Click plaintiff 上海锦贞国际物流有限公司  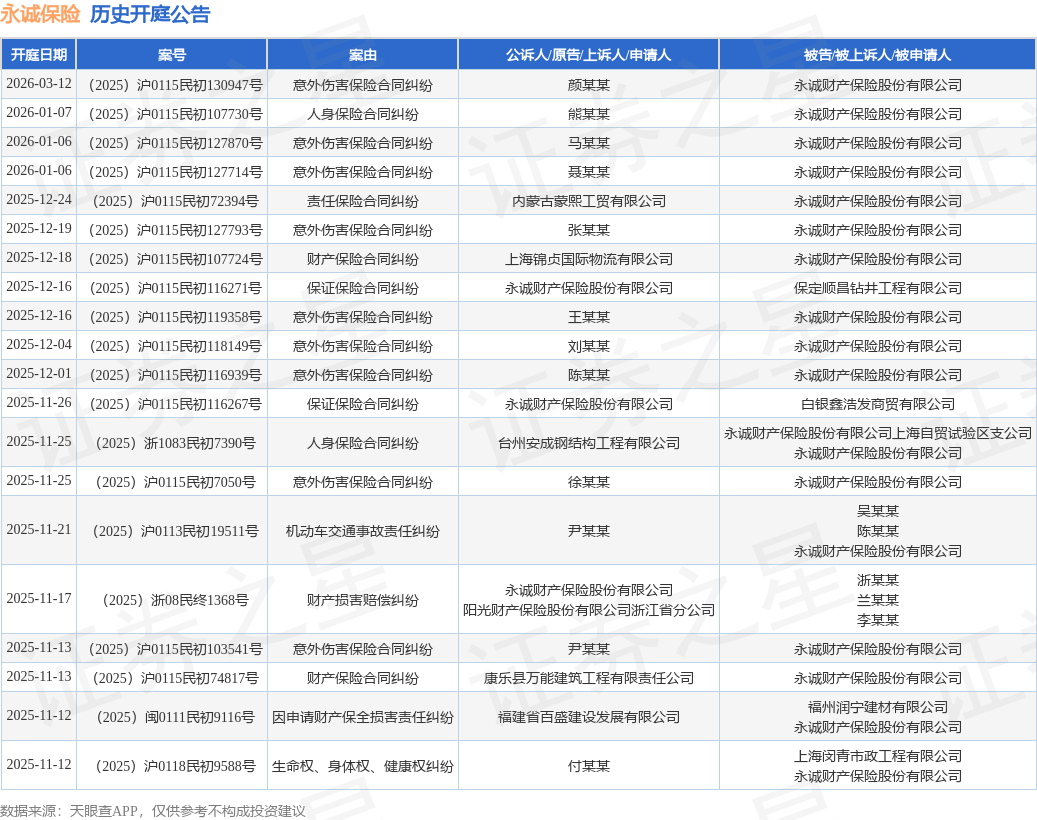[x=589, y=260]
